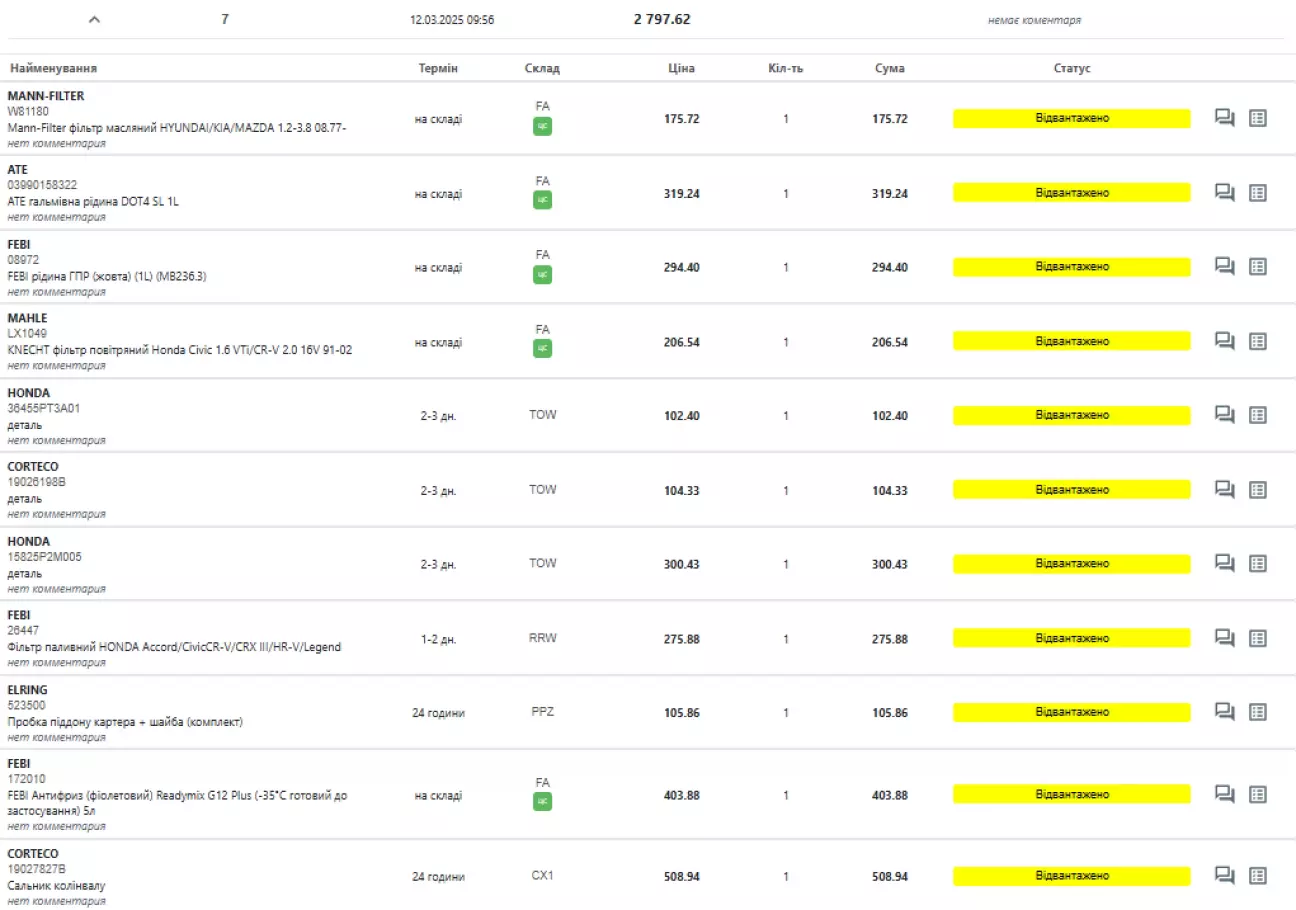Image resolution: width=1296 pixels, height=910 pixels.
Task: Click yellow Відвантажено status for FEBI 26447
Action: [1072, 638]
